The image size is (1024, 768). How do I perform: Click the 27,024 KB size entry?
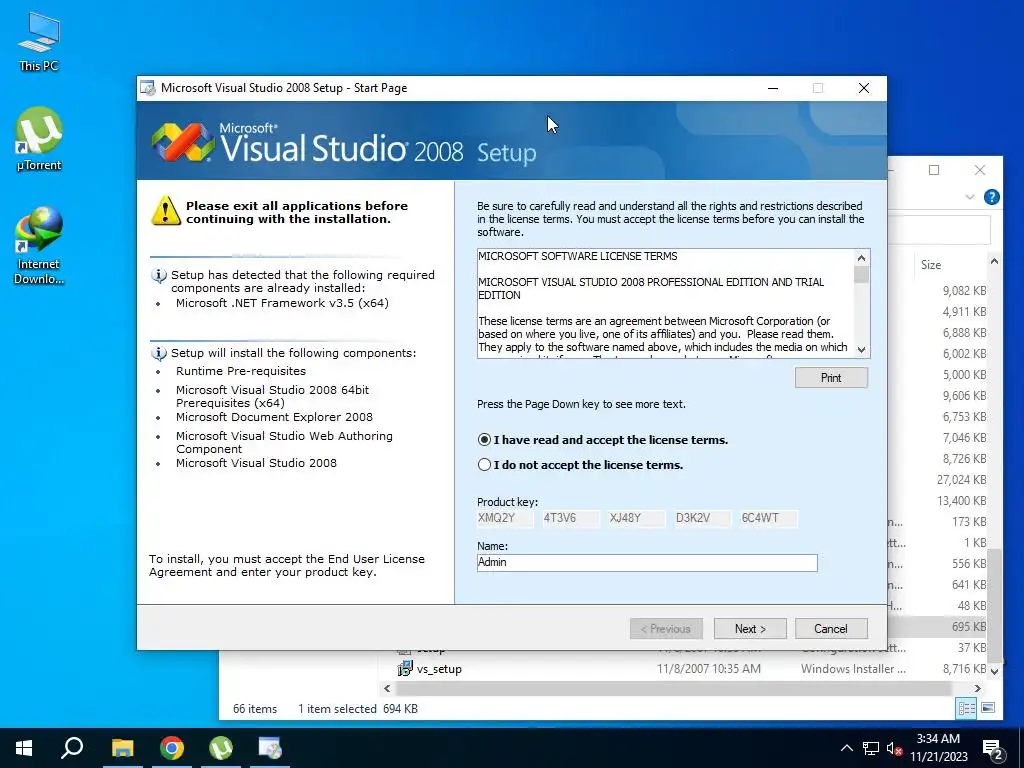click(x=961, y=479)
